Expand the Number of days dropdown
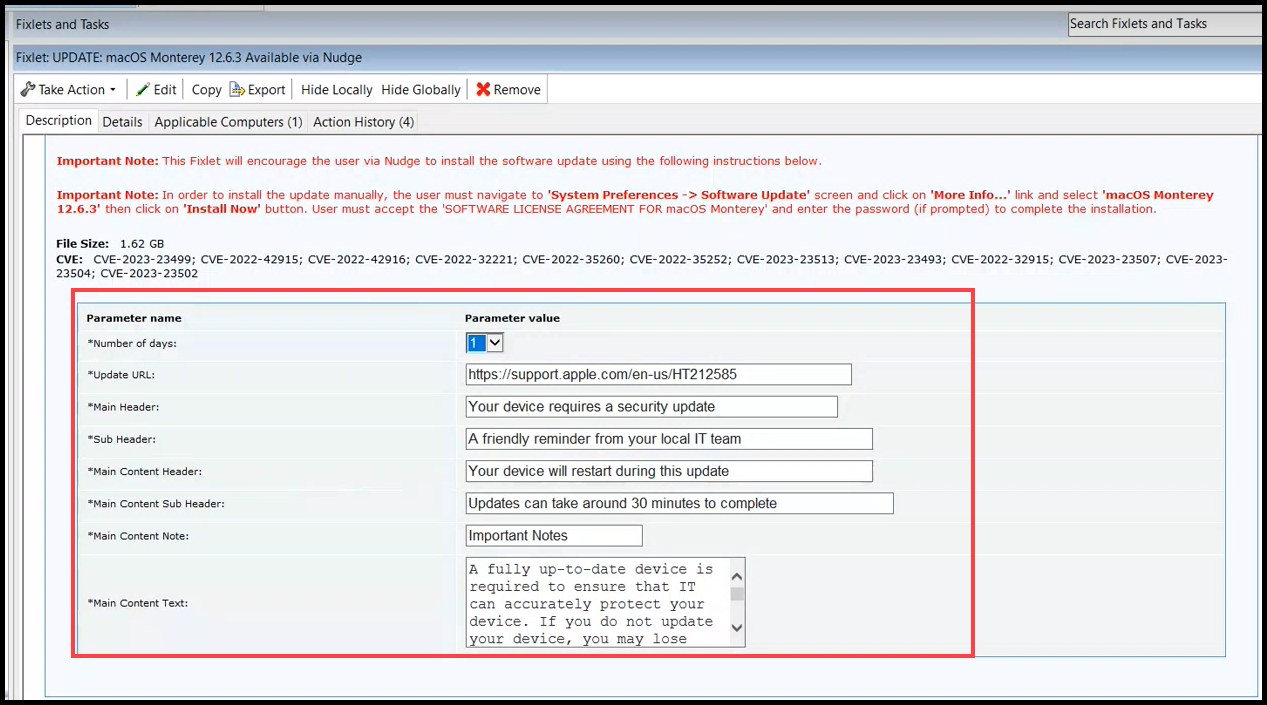This screenshot has width=1267, height=705. tap(494, 343)
